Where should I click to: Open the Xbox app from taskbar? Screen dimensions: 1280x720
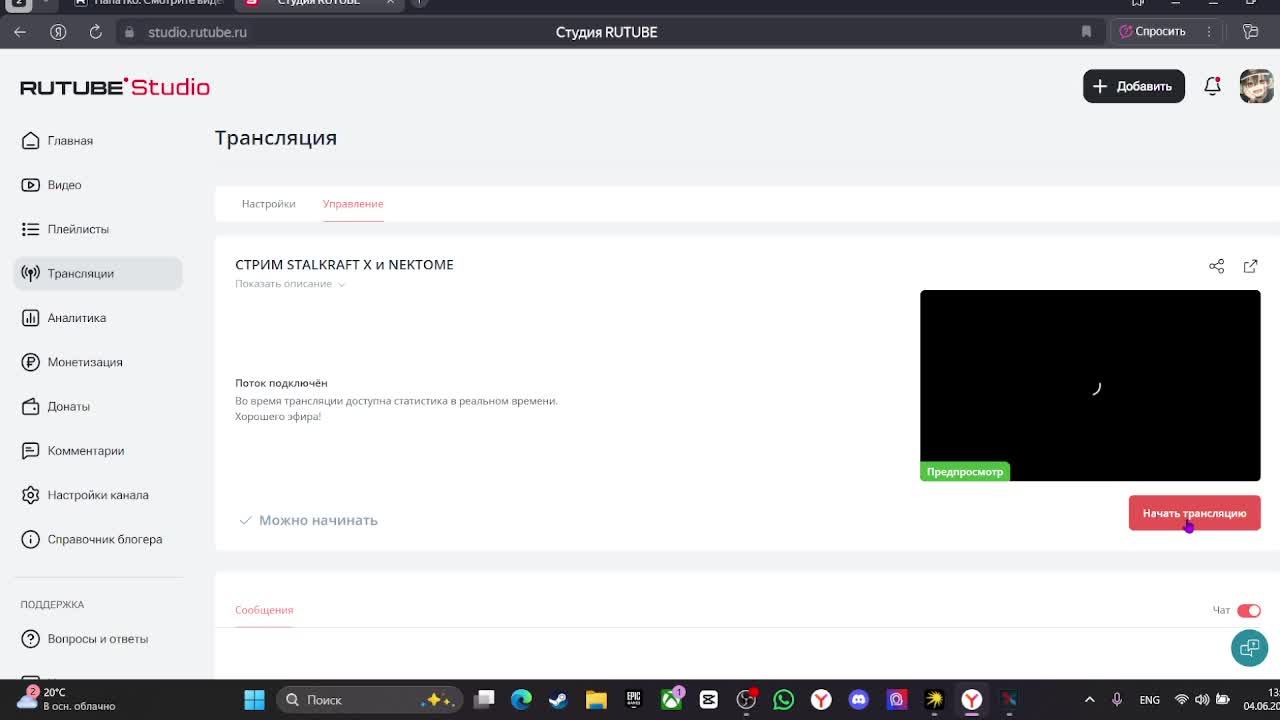(671, 700)
